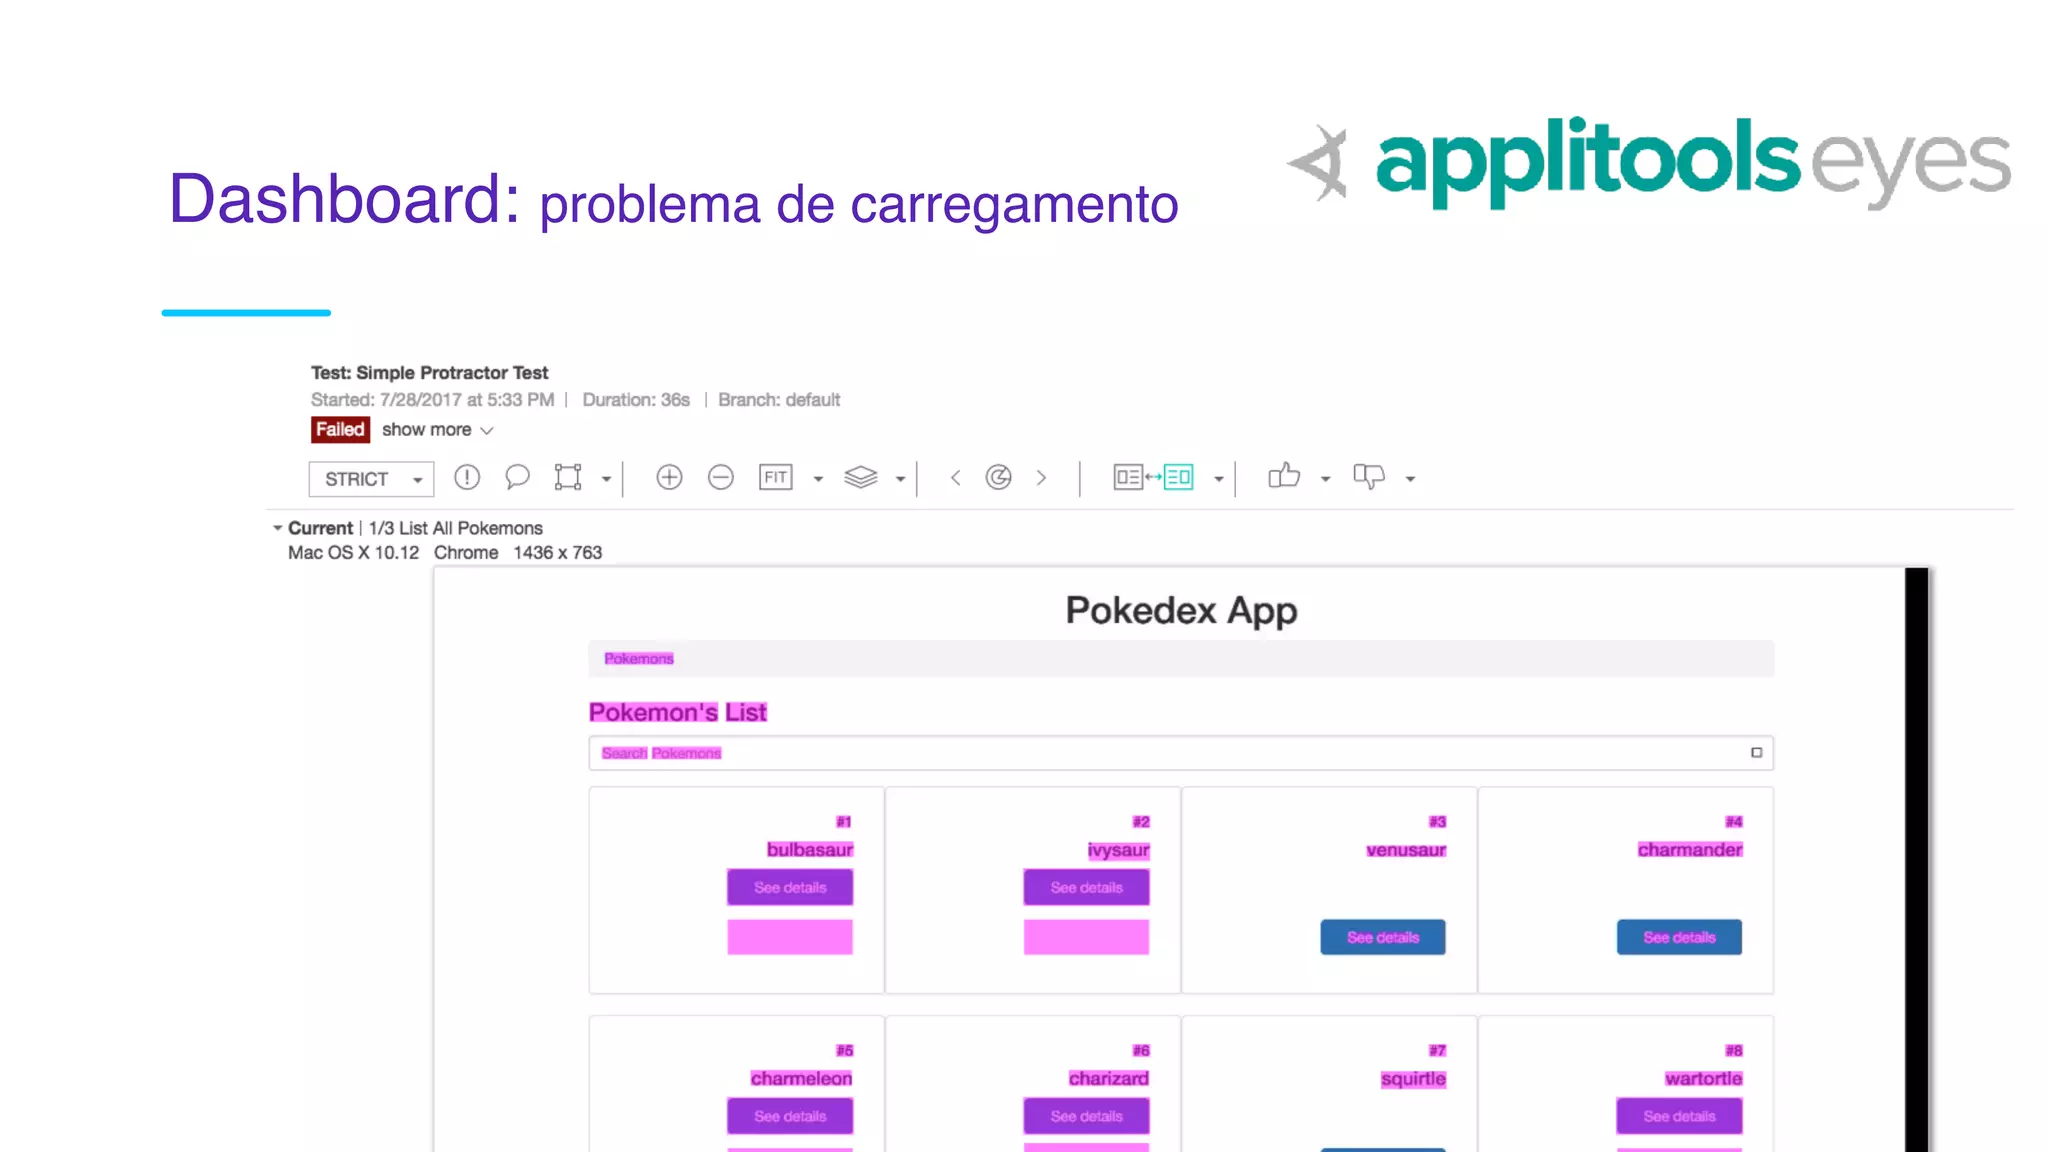
Task: Open the FIT zoom options arrow
Action: click(818, 479)
